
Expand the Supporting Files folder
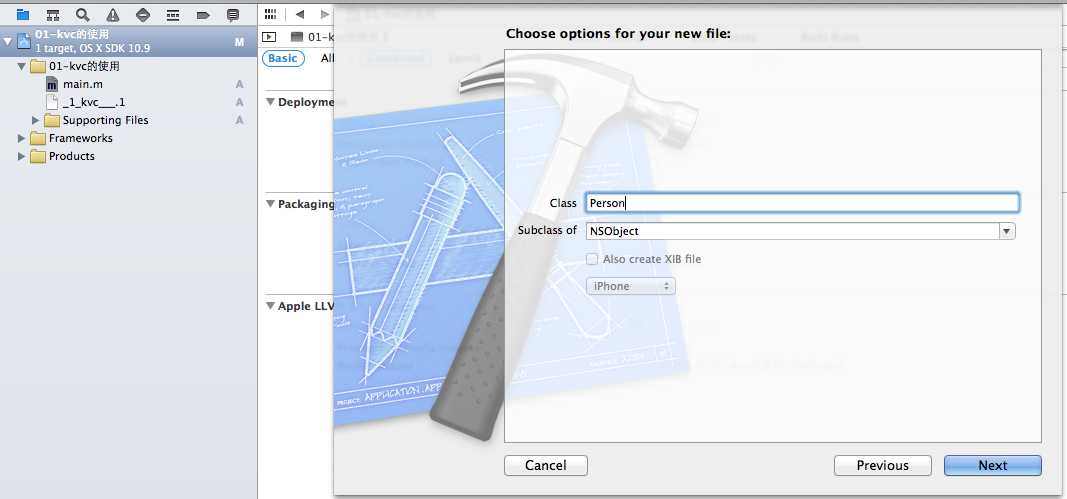[x=36, y=120]
